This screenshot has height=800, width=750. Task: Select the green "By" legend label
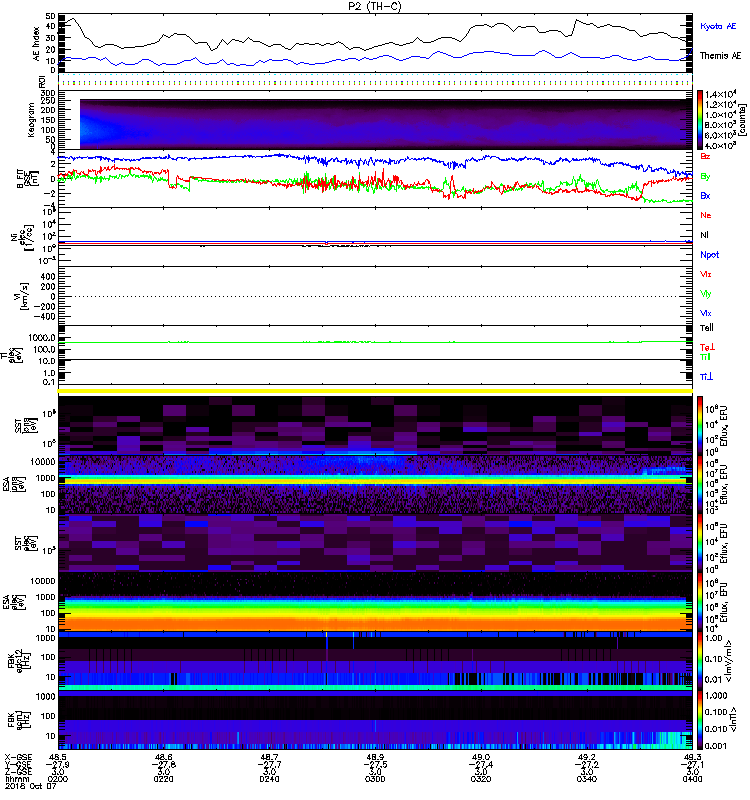coord(705,177)
